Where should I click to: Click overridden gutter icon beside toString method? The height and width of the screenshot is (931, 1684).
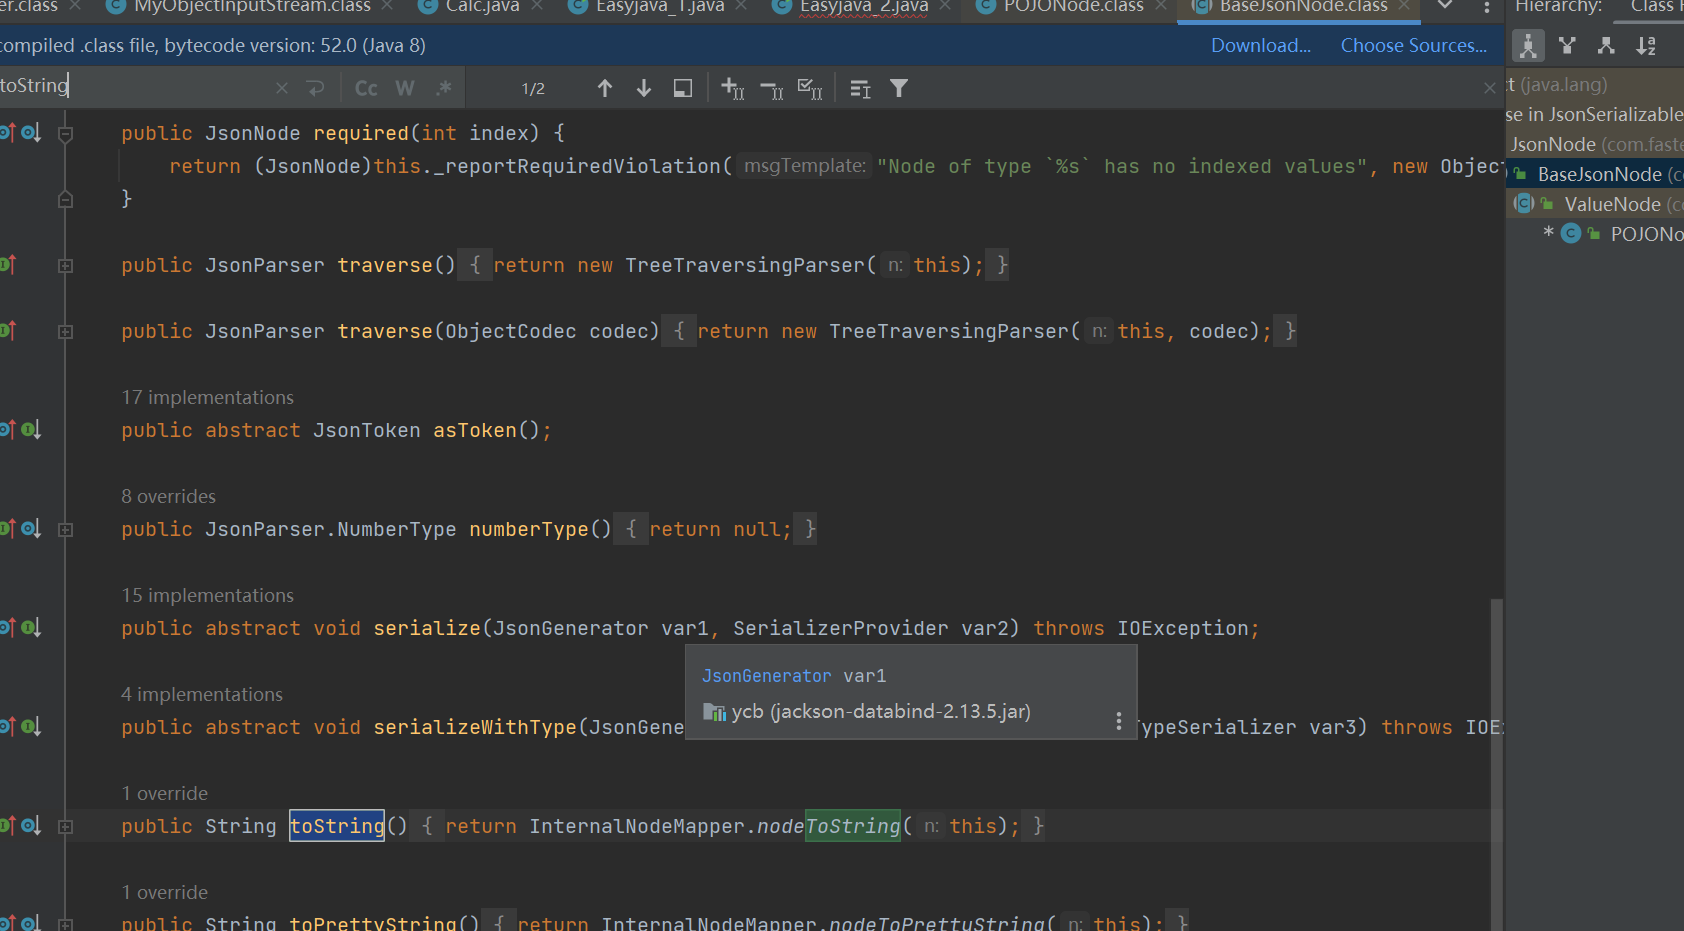point(31,825)
